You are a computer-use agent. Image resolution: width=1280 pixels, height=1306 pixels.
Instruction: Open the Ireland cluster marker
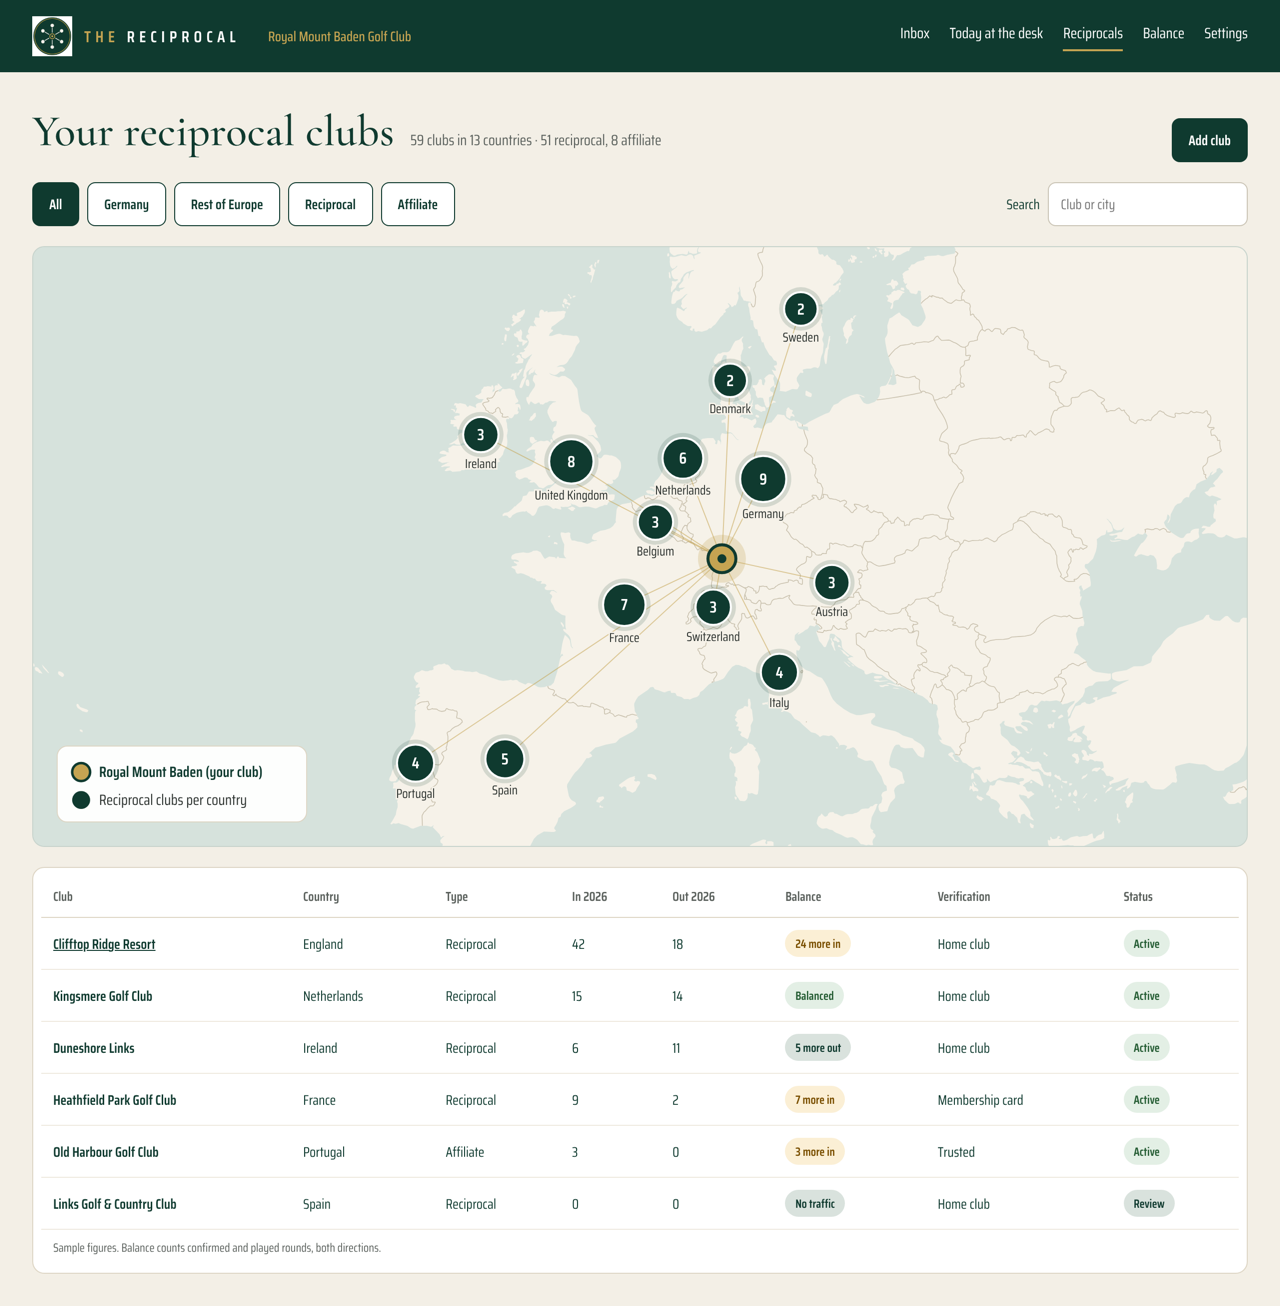(481, 435)
